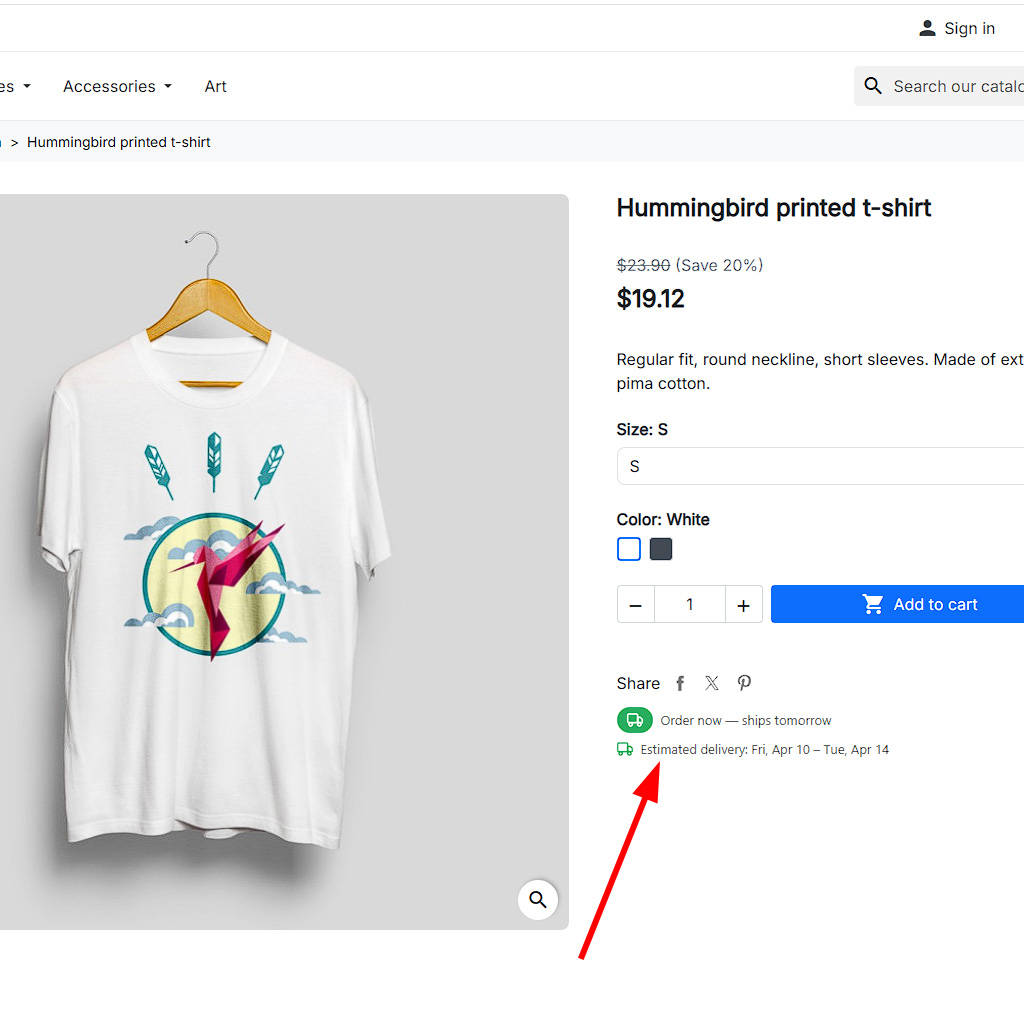Click the person icon beside Sign in
The height and width of the screenshot is (1024, 1024).
(927, 28)
